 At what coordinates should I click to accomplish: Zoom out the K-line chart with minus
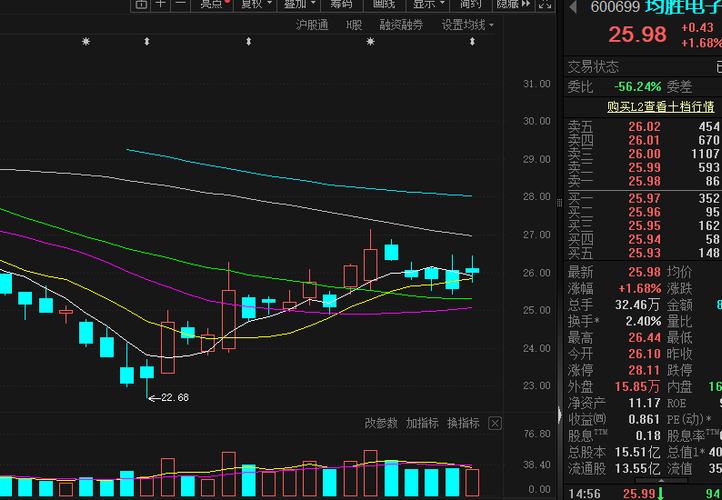coord(180,4)
